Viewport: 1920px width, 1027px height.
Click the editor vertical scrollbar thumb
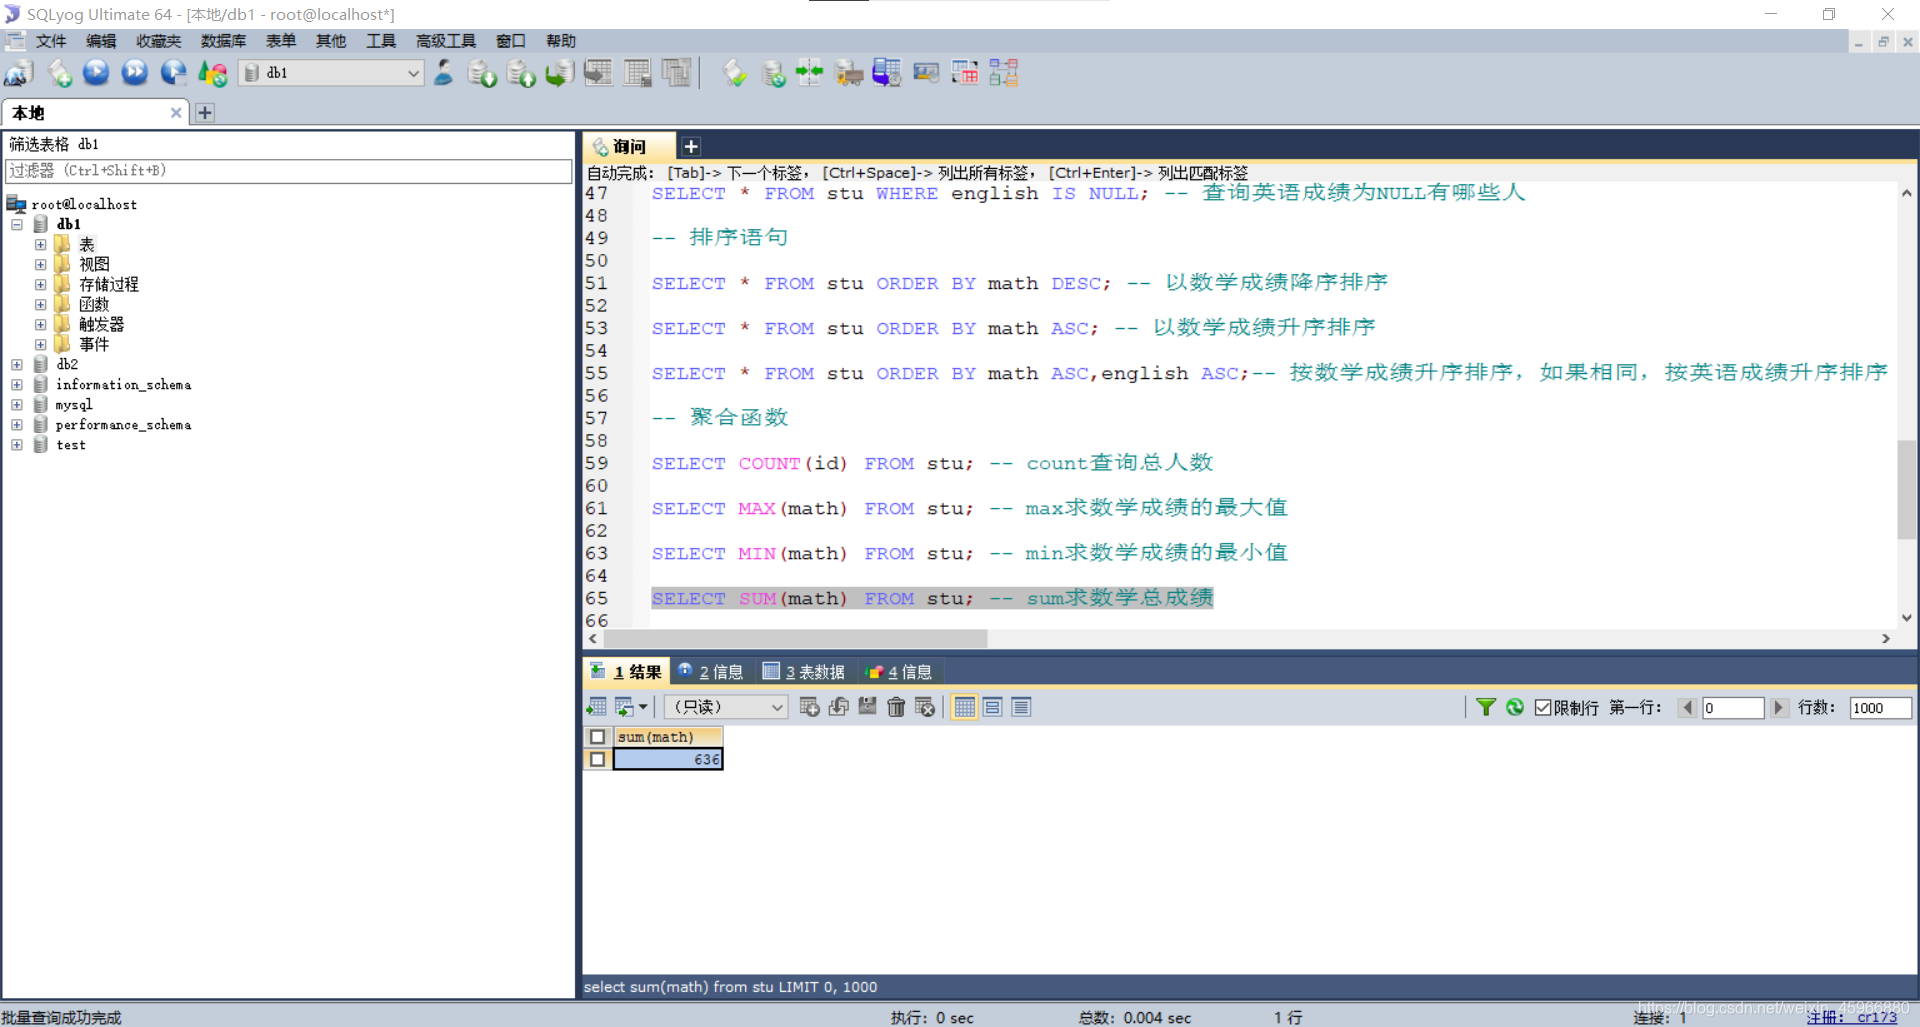coord(1906,489)
